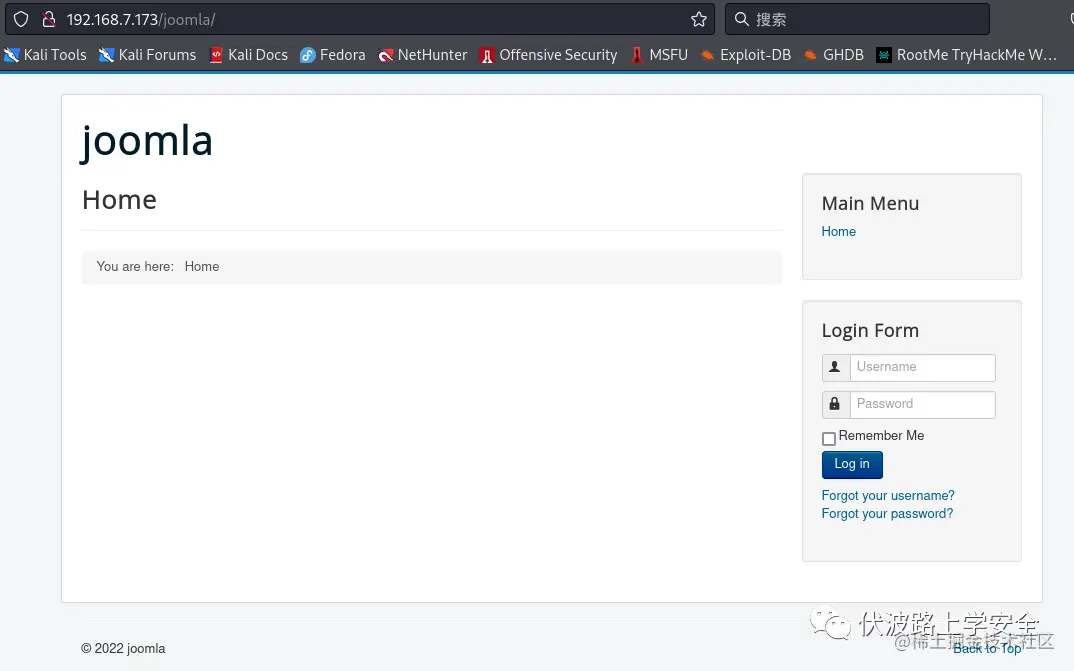1074x671 pixels.
Task: Open the Kali Tools bookmark
Action: point(45,55)
